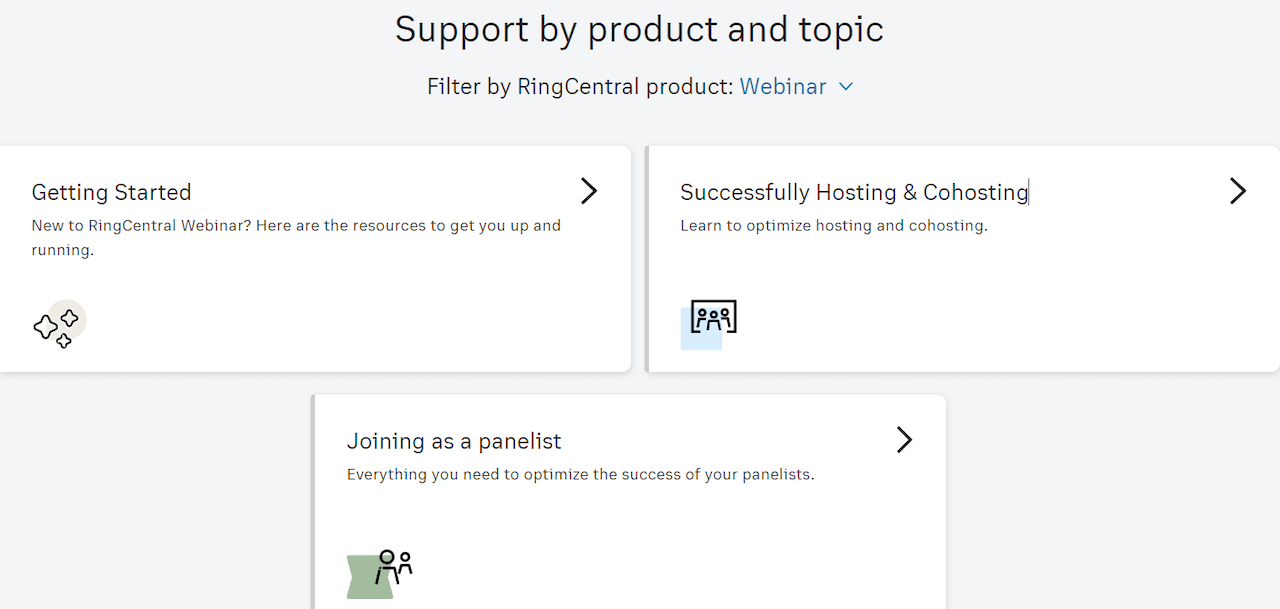The image size is (1280, 609).
Task: Click the chevron next to Webinar
Action: coord(845,87)
